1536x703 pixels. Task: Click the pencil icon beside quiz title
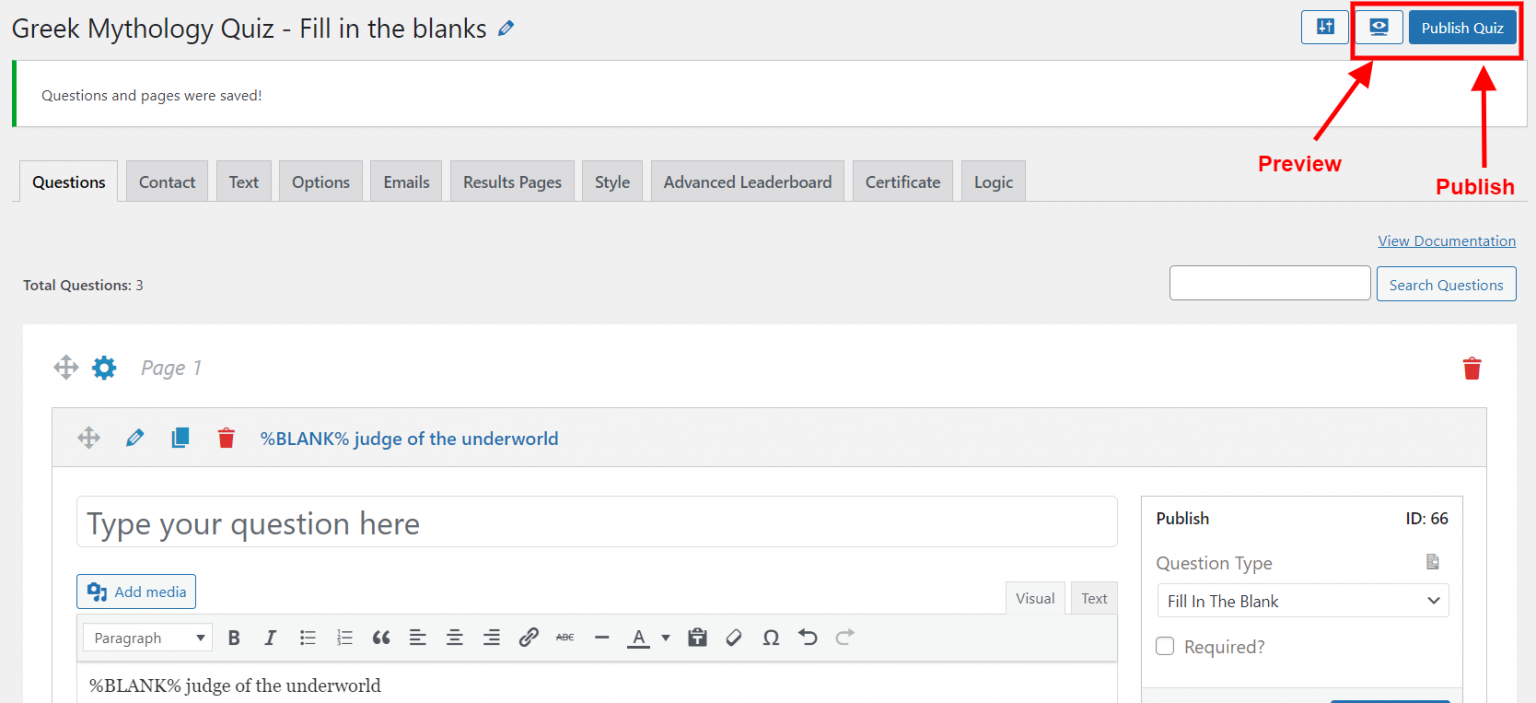pos(506,29)
